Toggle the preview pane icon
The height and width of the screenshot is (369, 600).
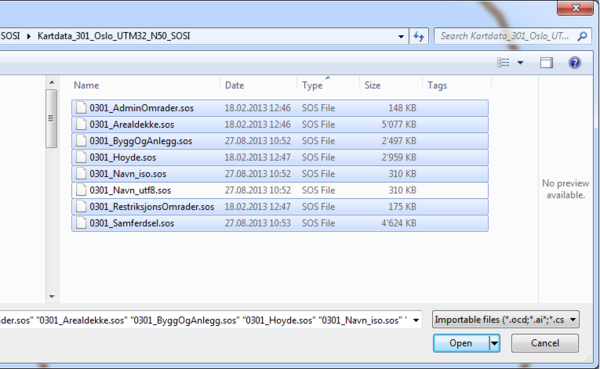tap(546, 62)
